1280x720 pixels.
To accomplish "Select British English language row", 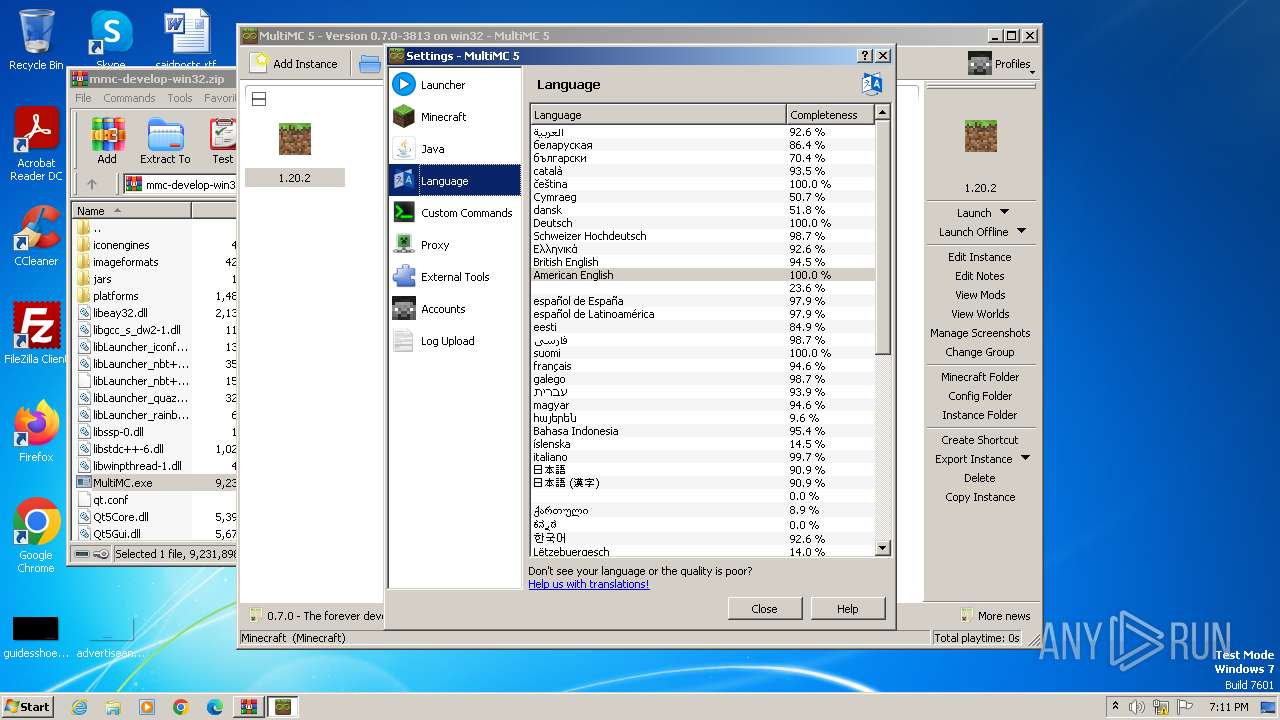I will click(x=702, y=262).
